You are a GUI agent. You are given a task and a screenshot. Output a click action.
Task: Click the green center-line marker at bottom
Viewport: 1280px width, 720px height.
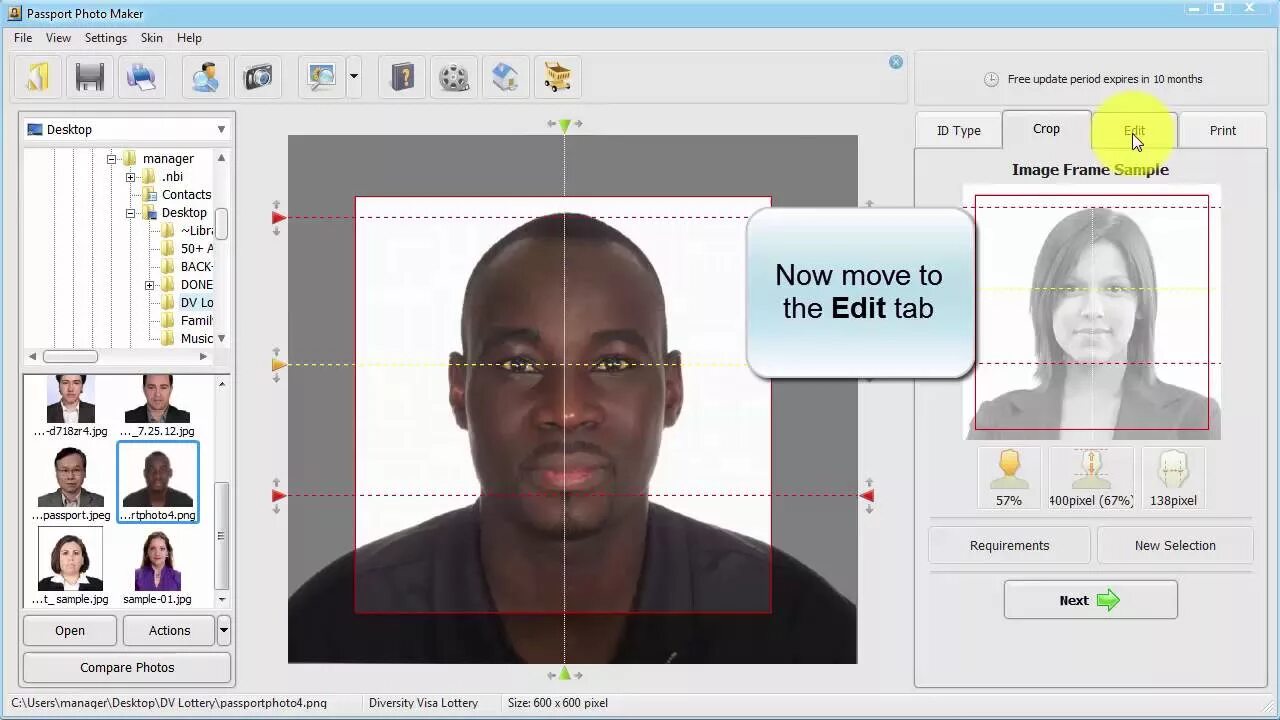click(x=565, y=674)
